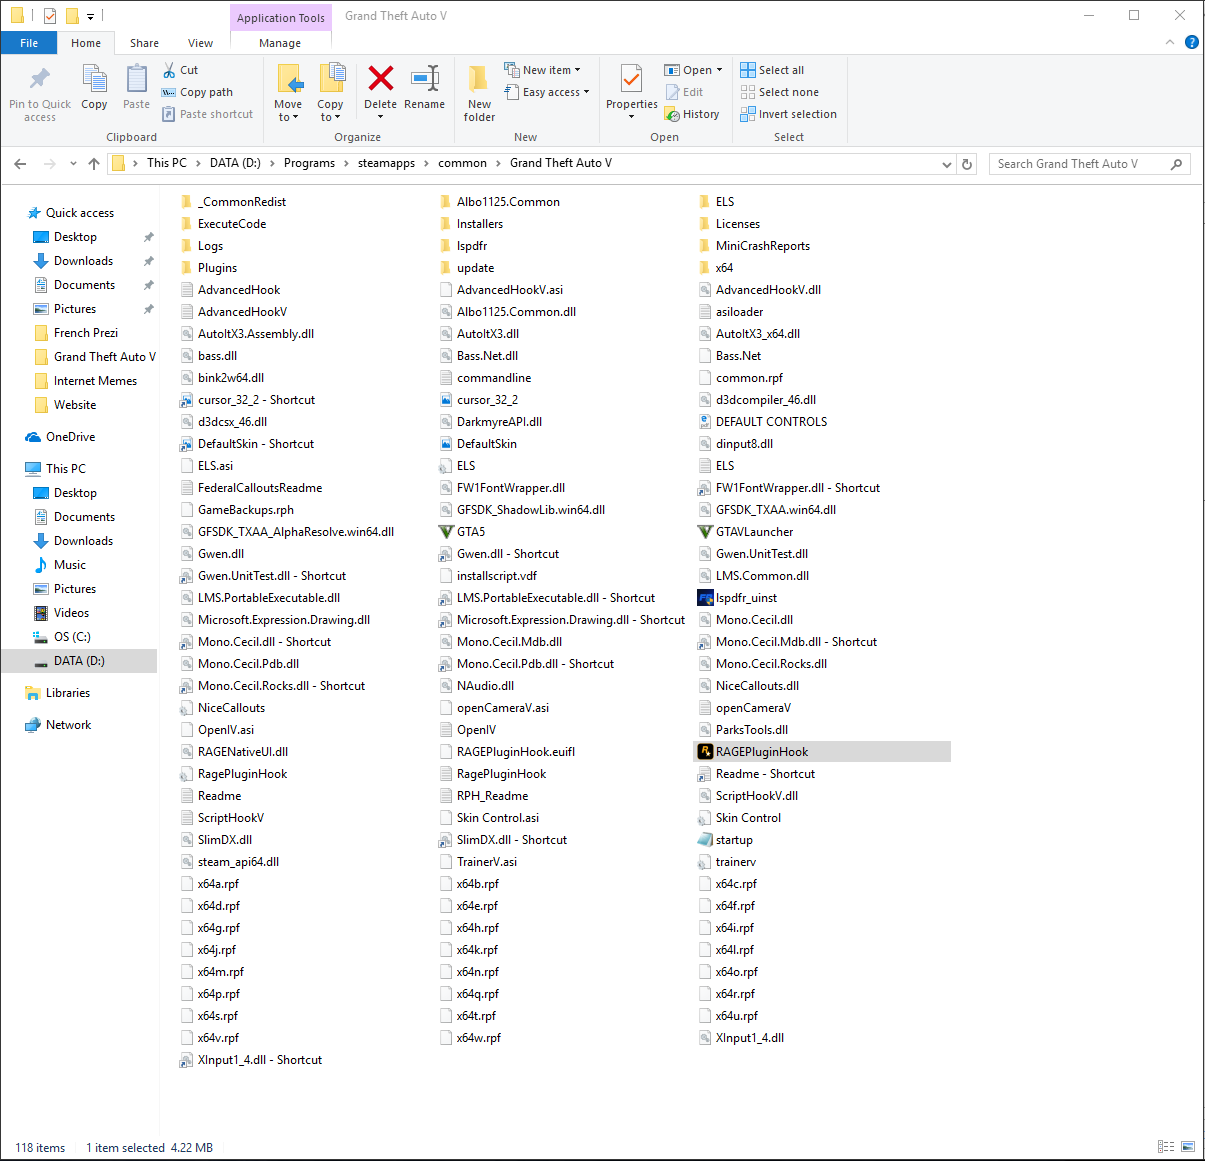Open the Easy access dropdown
1205x1161 pixels.
click(x=546, y=92)
